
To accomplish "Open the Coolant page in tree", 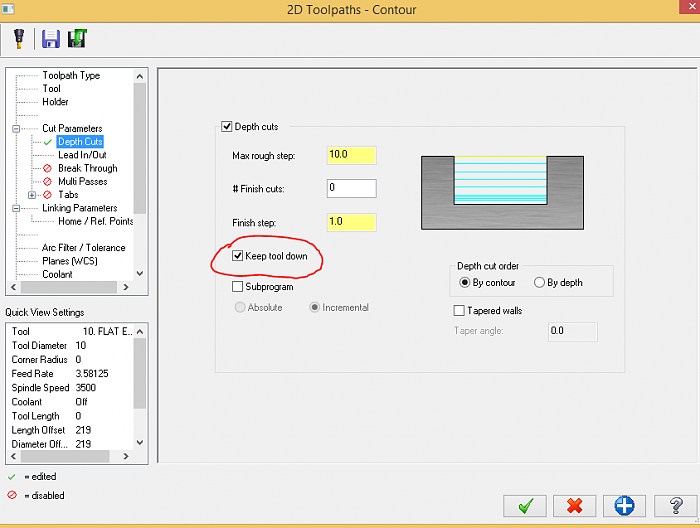I will (x=57, y=274).
